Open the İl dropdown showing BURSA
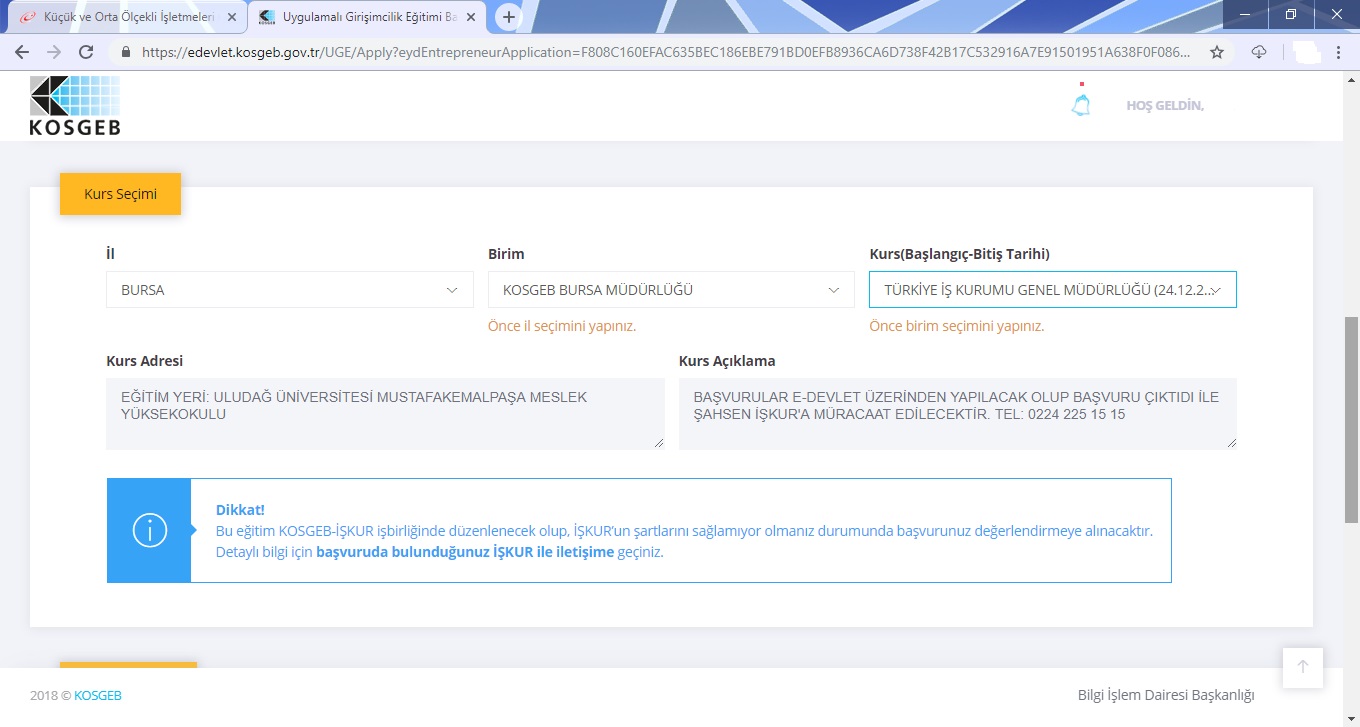Image resolution: width=1360 pixels, height=727 pixels. 290,290
